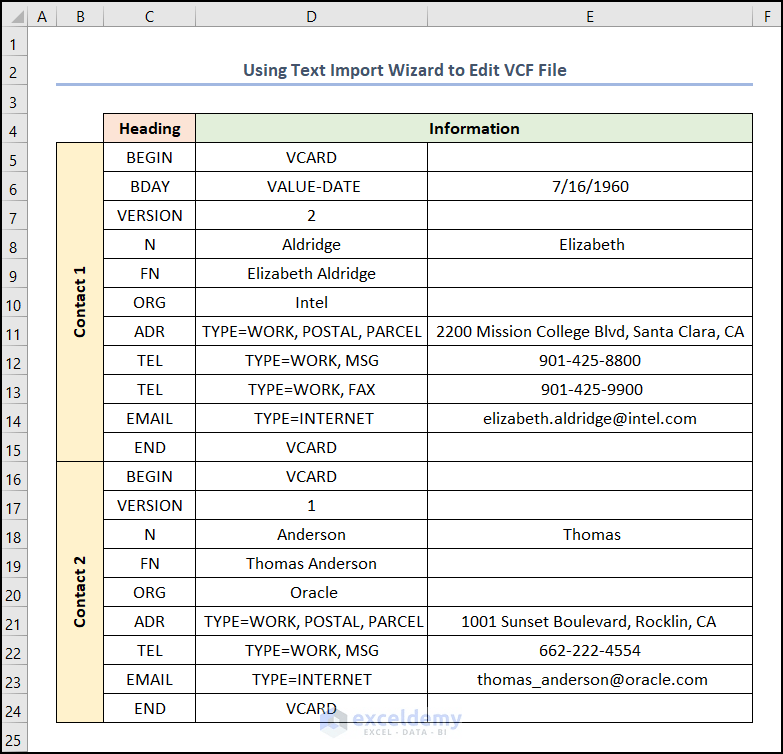Select row 4 header
The height and width of the screenshot is (754, 783).
pos(14,129)
